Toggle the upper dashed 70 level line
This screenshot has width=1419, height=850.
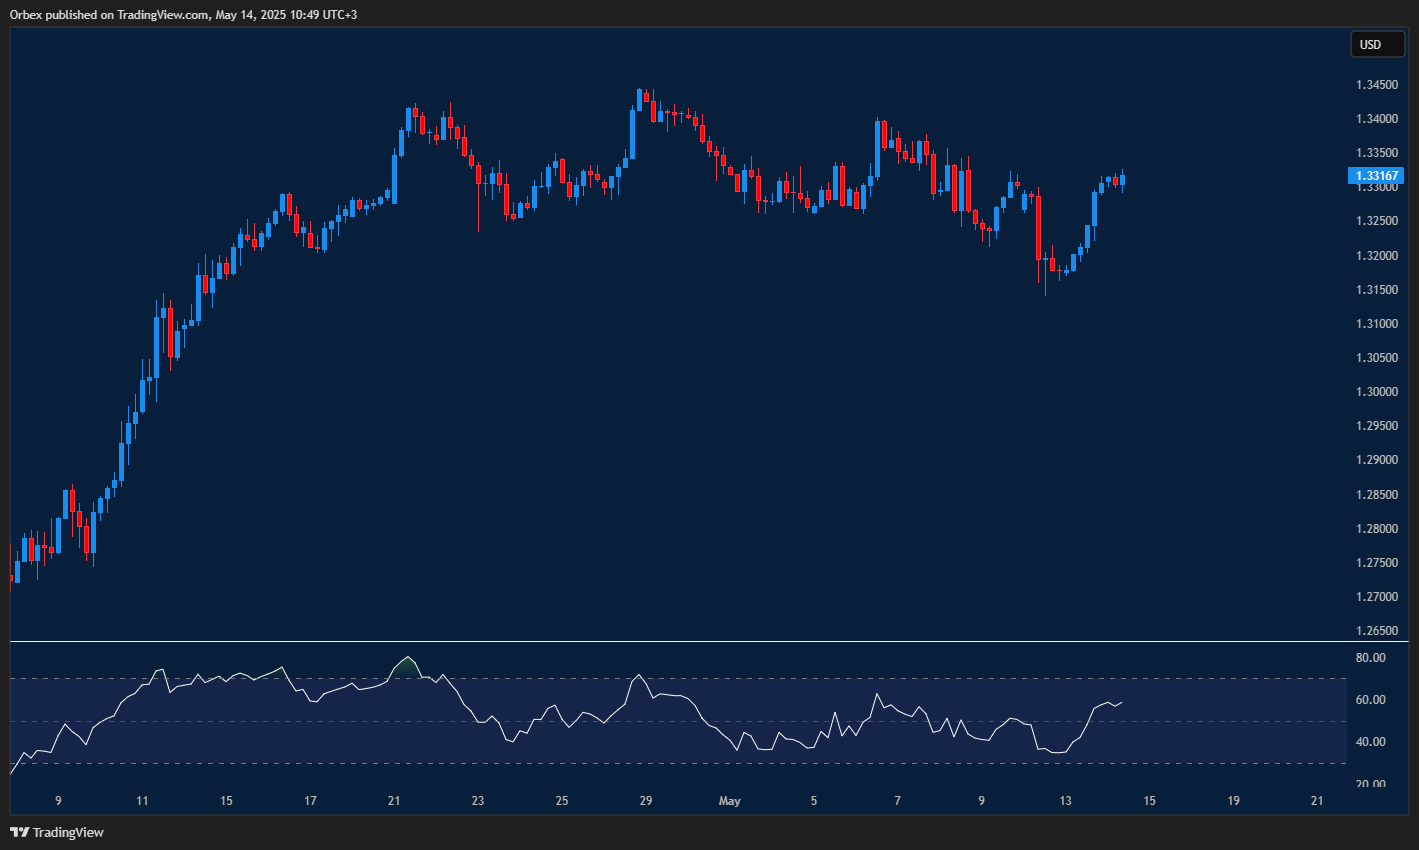[700, 677]
